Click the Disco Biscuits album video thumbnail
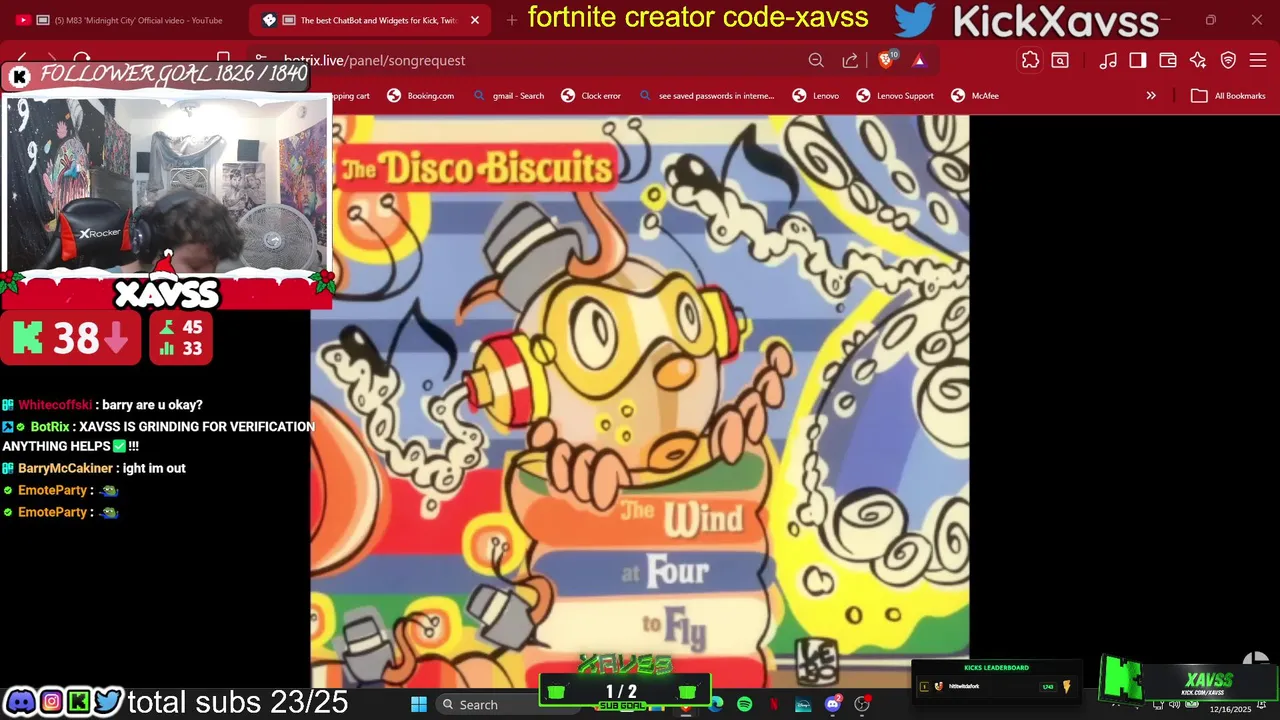 tap(640, 400)
